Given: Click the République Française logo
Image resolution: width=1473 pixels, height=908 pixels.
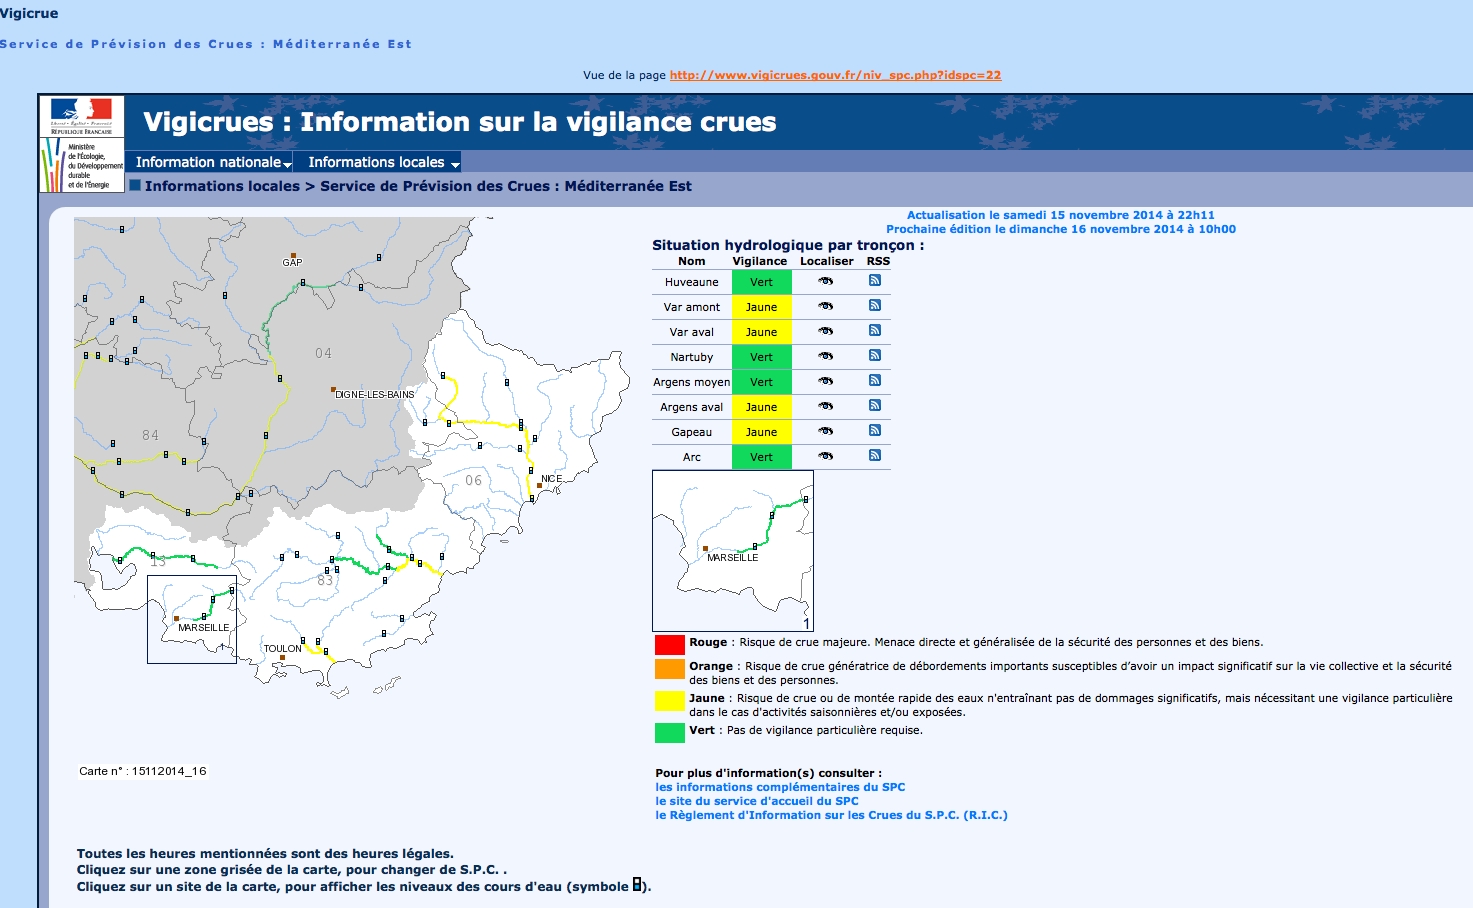Looking at the screenshot, I should (82, 116).
